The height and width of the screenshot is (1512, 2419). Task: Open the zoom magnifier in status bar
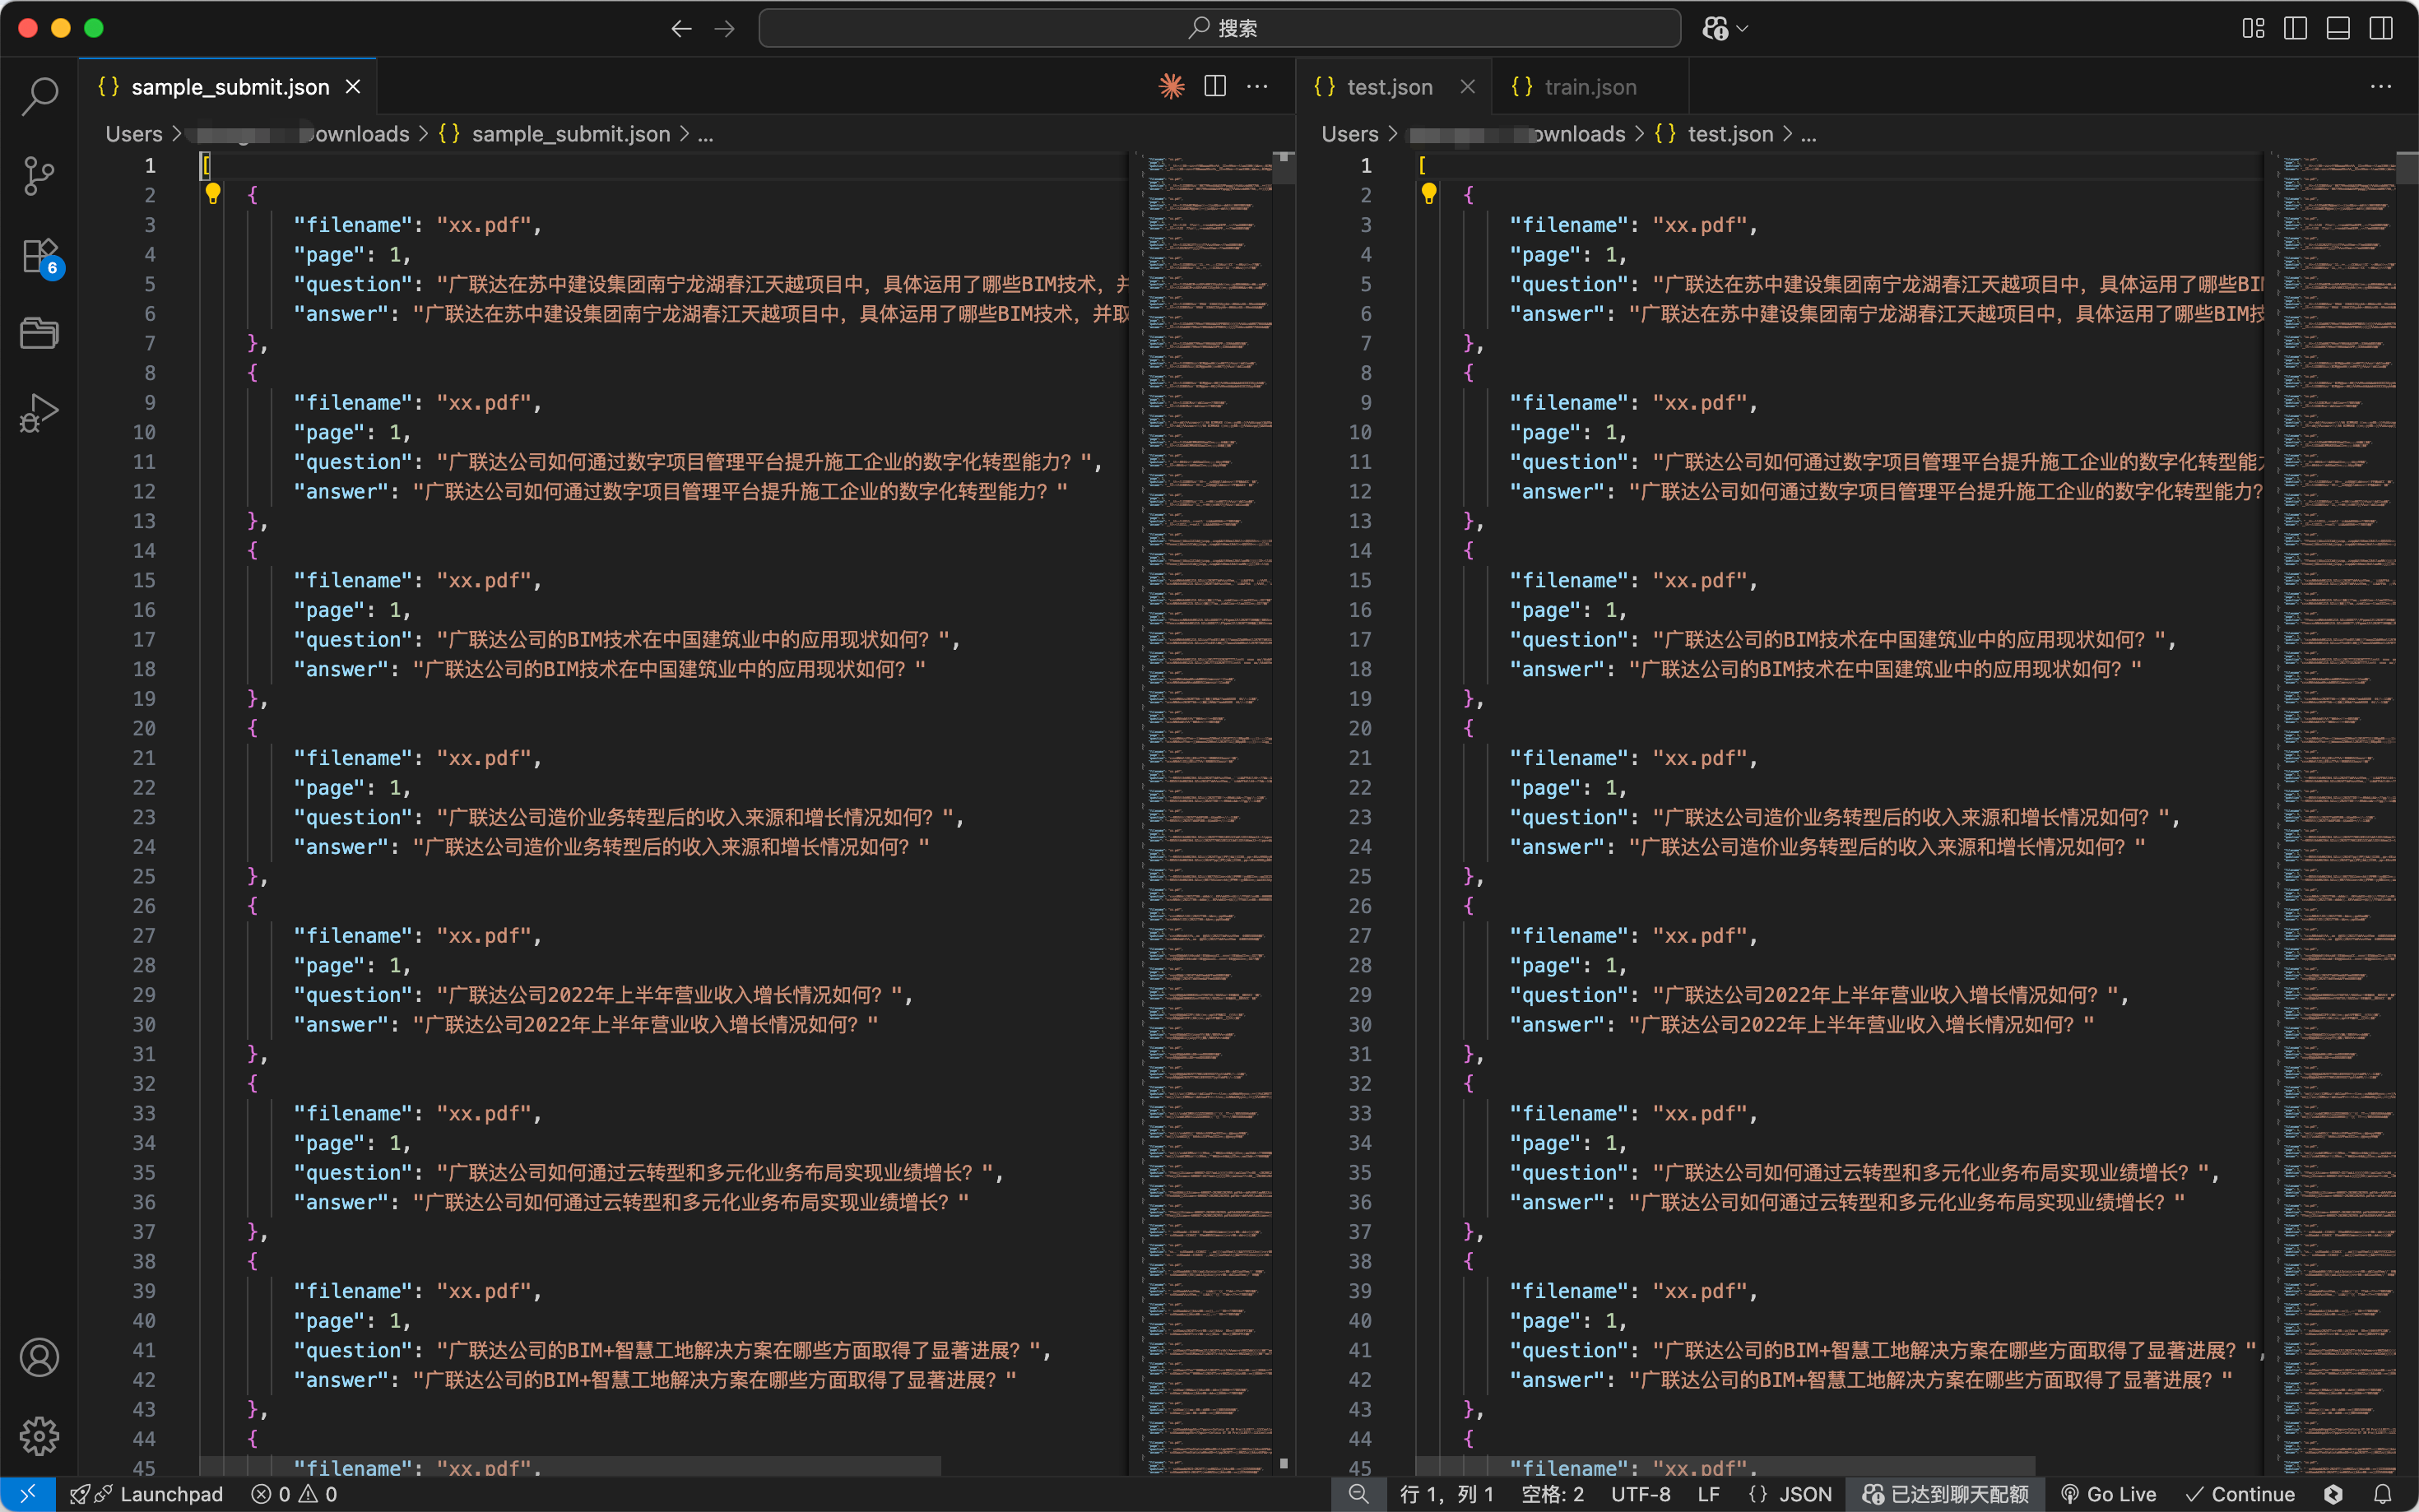[1358, 1494]
